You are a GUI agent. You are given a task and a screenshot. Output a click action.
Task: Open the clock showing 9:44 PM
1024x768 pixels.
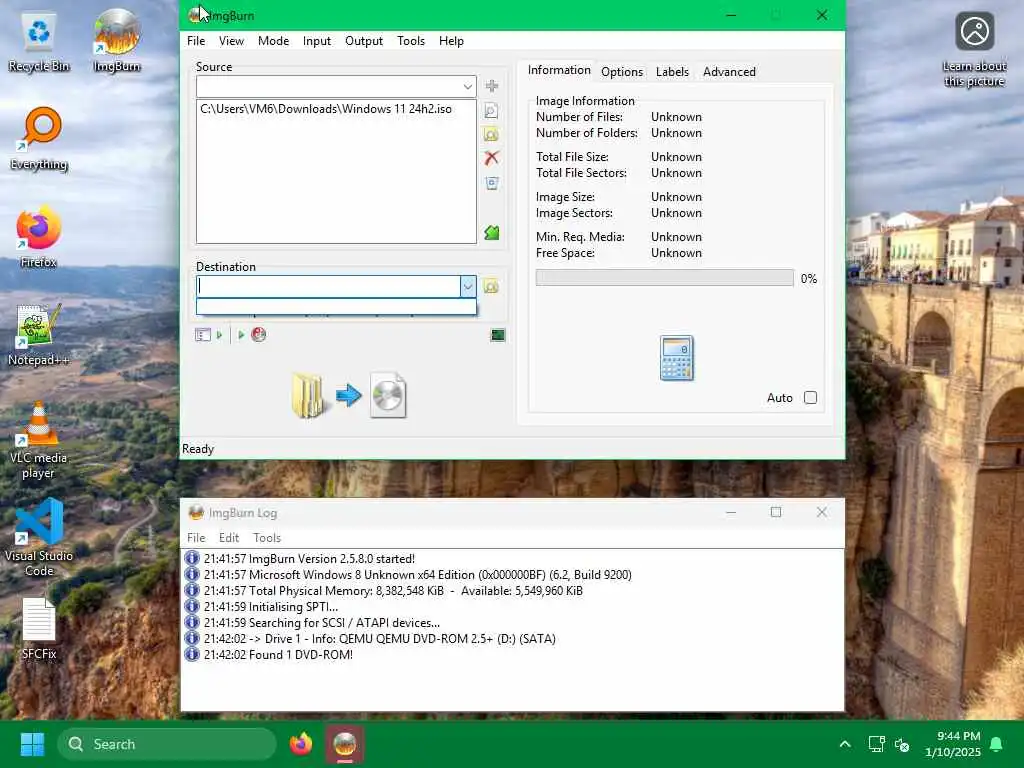(953, 744)
